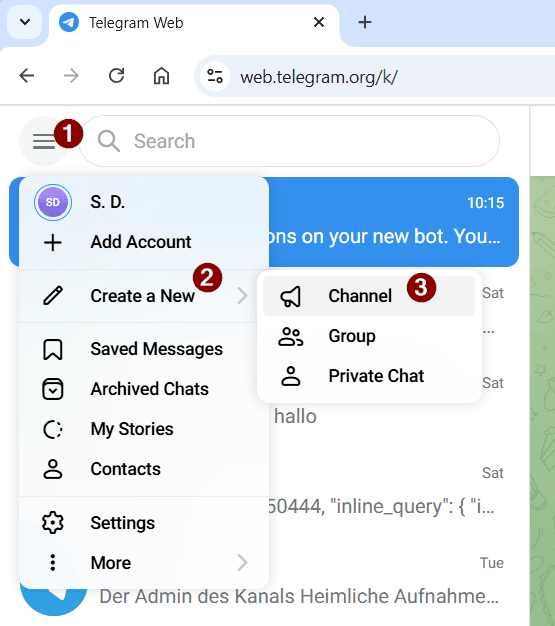Click the three-dot More icon

pos(53,563)
